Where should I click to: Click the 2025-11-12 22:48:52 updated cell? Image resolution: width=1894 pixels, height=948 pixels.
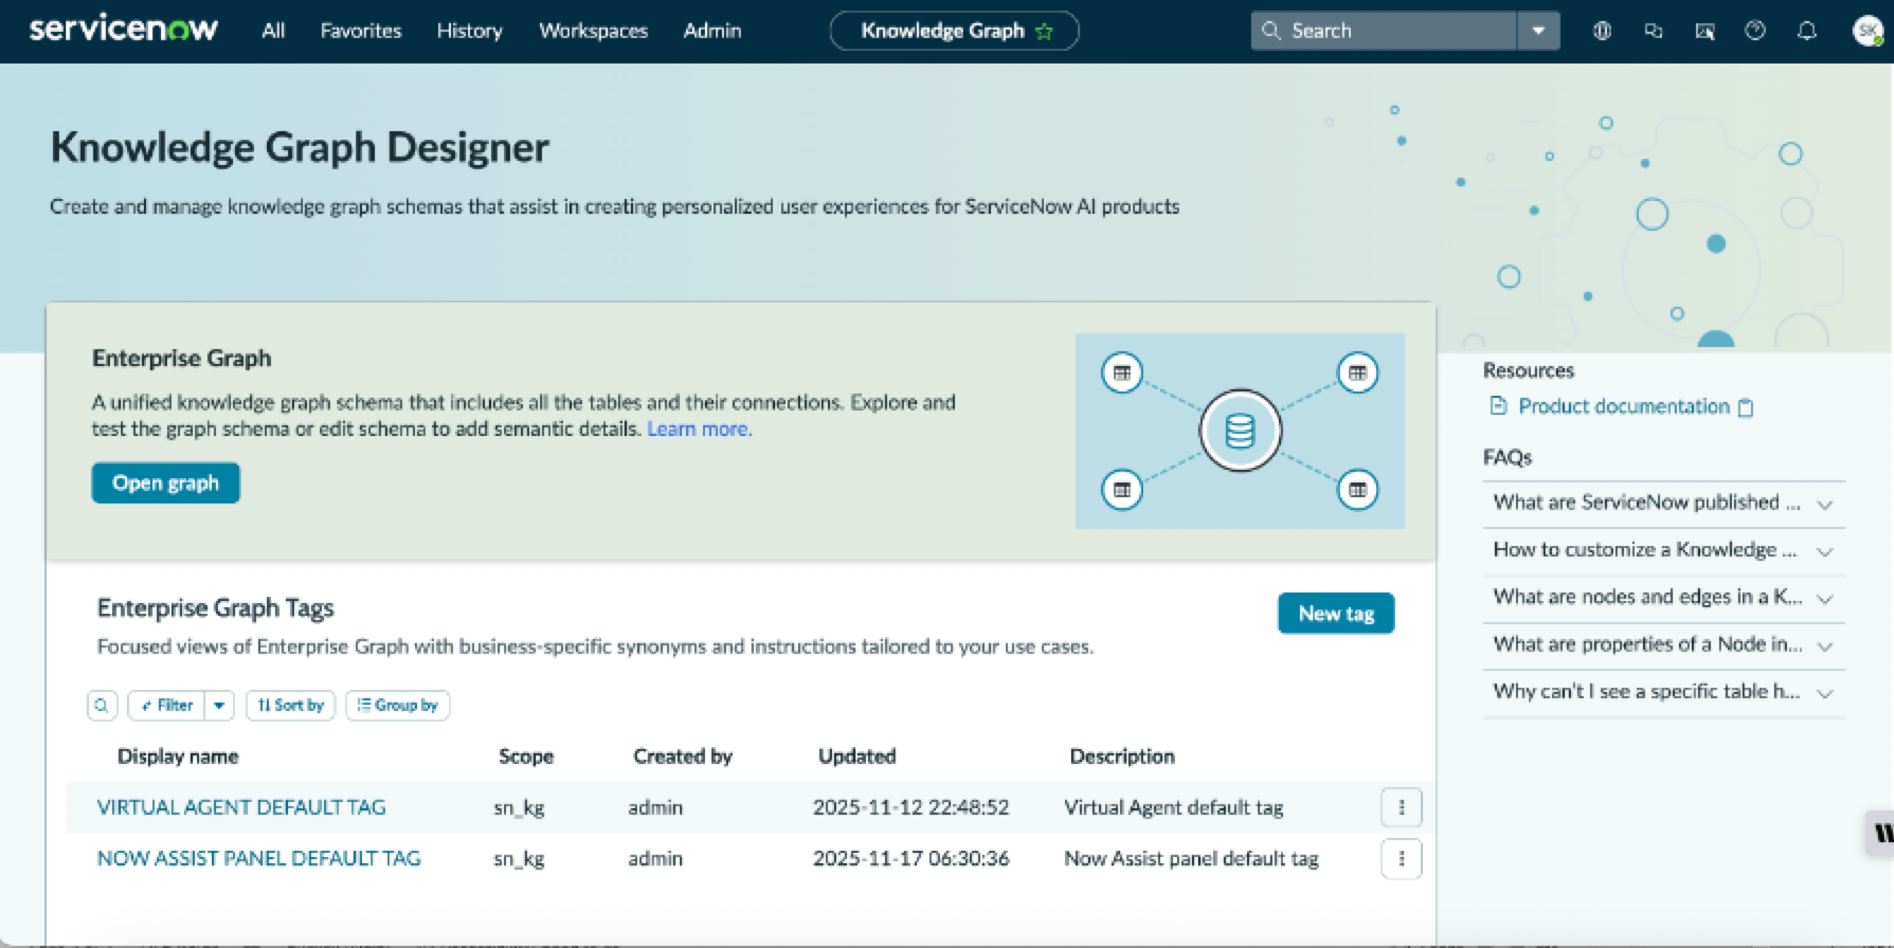pyautogui.click(x=911, y=807)
